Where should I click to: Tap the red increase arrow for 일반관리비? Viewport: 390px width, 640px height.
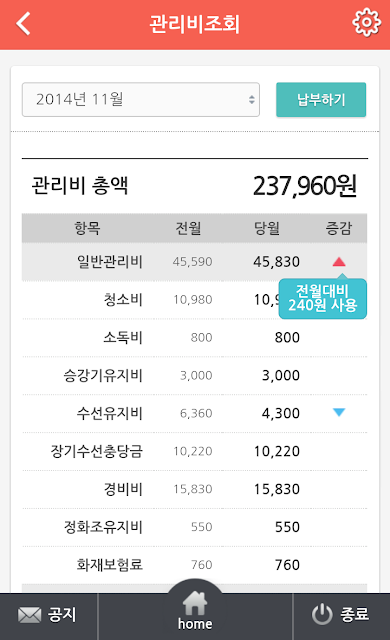[x=339, y=262]
